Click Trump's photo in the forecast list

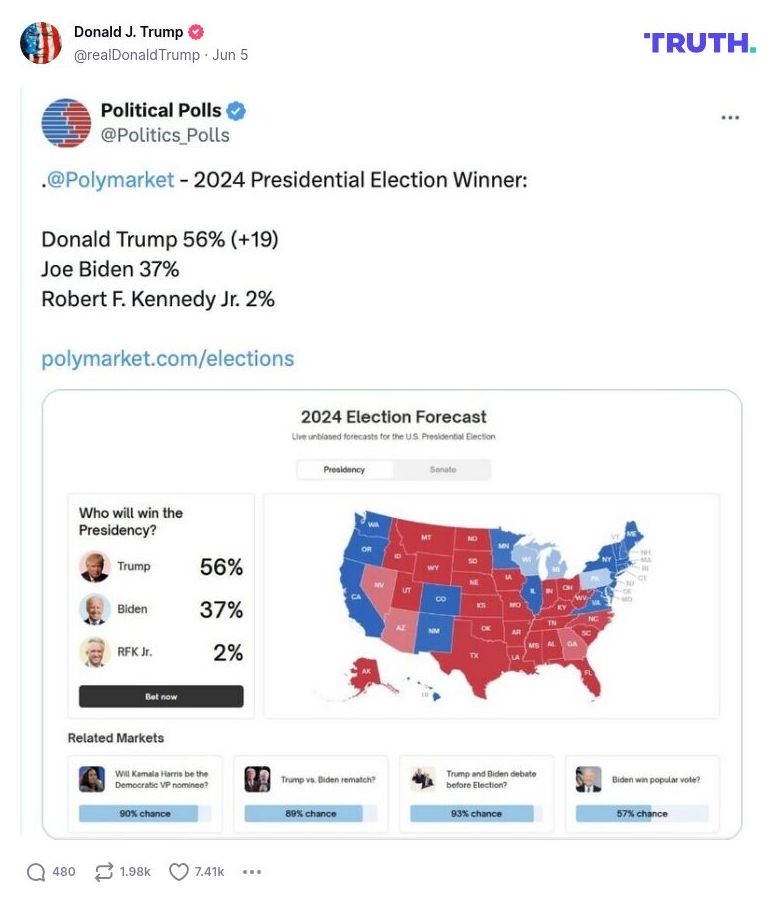pos(95,567)
